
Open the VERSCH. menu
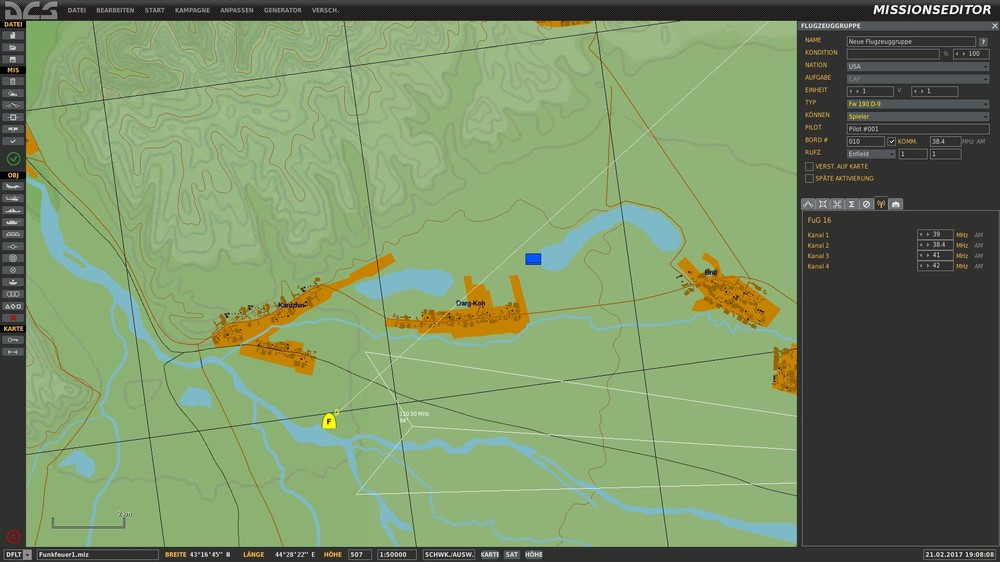point(325,10)
